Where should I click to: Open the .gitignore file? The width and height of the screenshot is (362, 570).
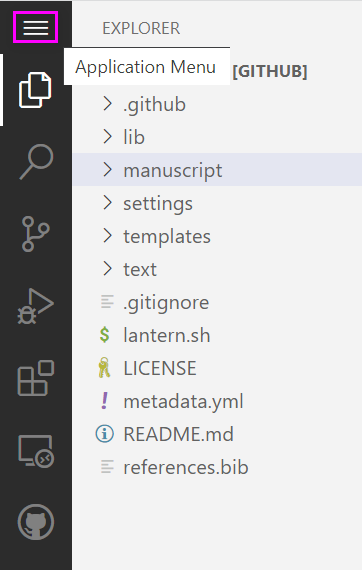(166, 303)
